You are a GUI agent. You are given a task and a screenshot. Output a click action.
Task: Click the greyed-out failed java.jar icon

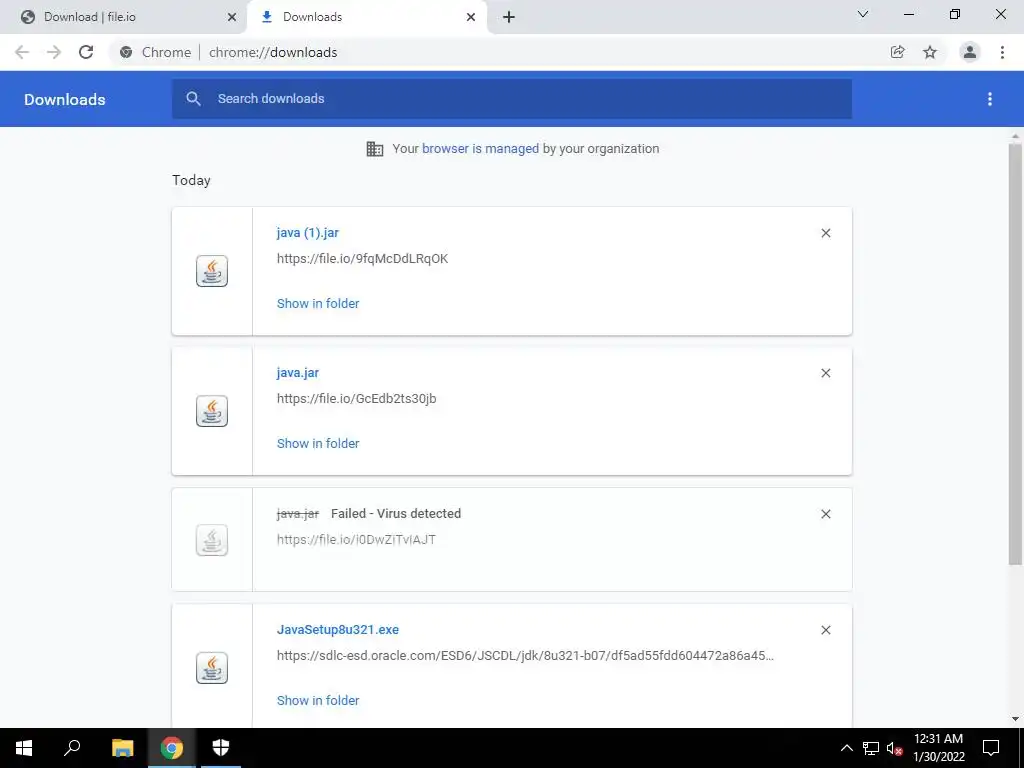coord(212,540)
